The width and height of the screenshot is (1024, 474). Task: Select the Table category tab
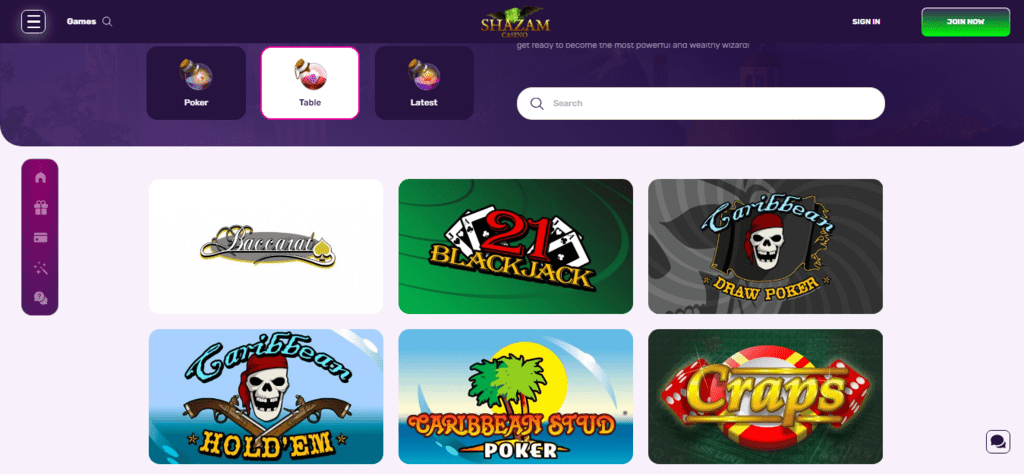(x=310, y=83)
